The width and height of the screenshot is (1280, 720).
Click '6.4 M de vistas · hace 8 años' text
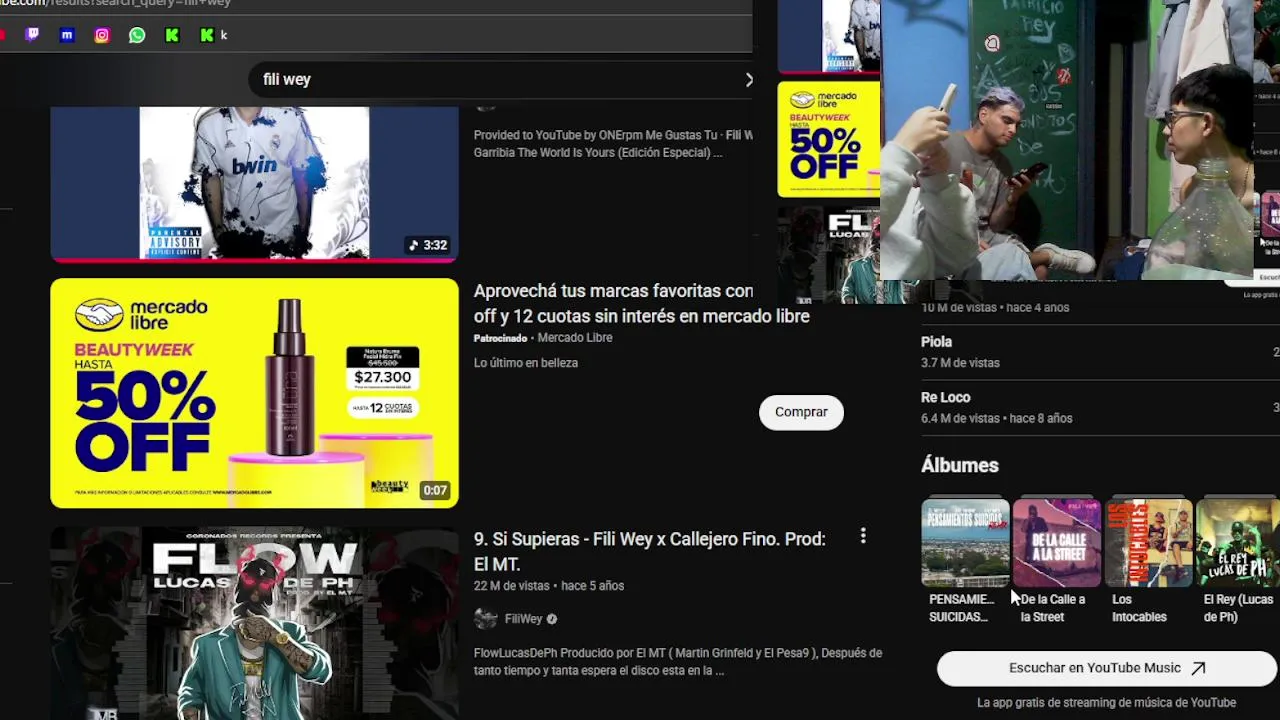pos(996,418)
